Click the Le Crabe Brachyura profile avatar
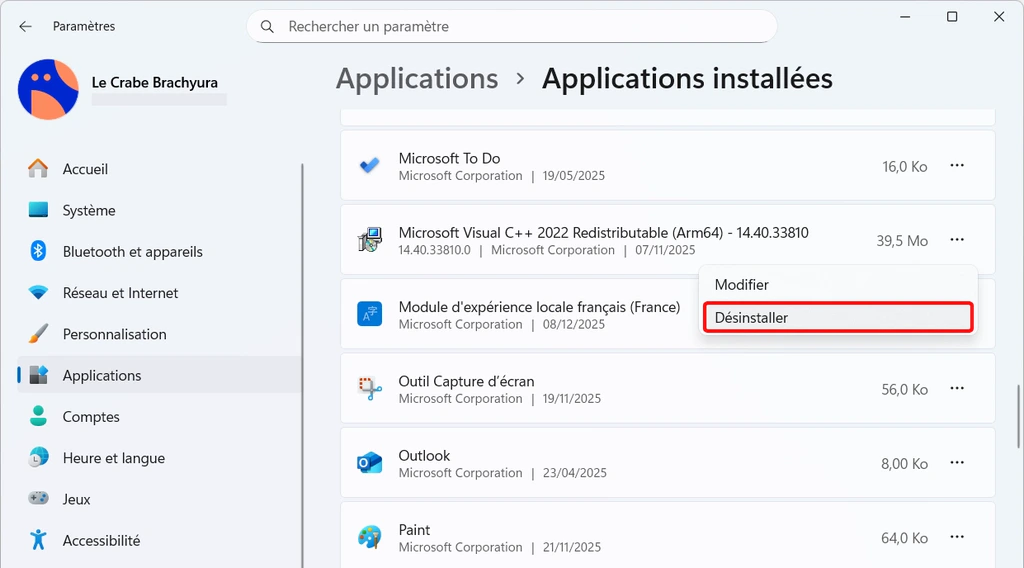 pos(48,89)
